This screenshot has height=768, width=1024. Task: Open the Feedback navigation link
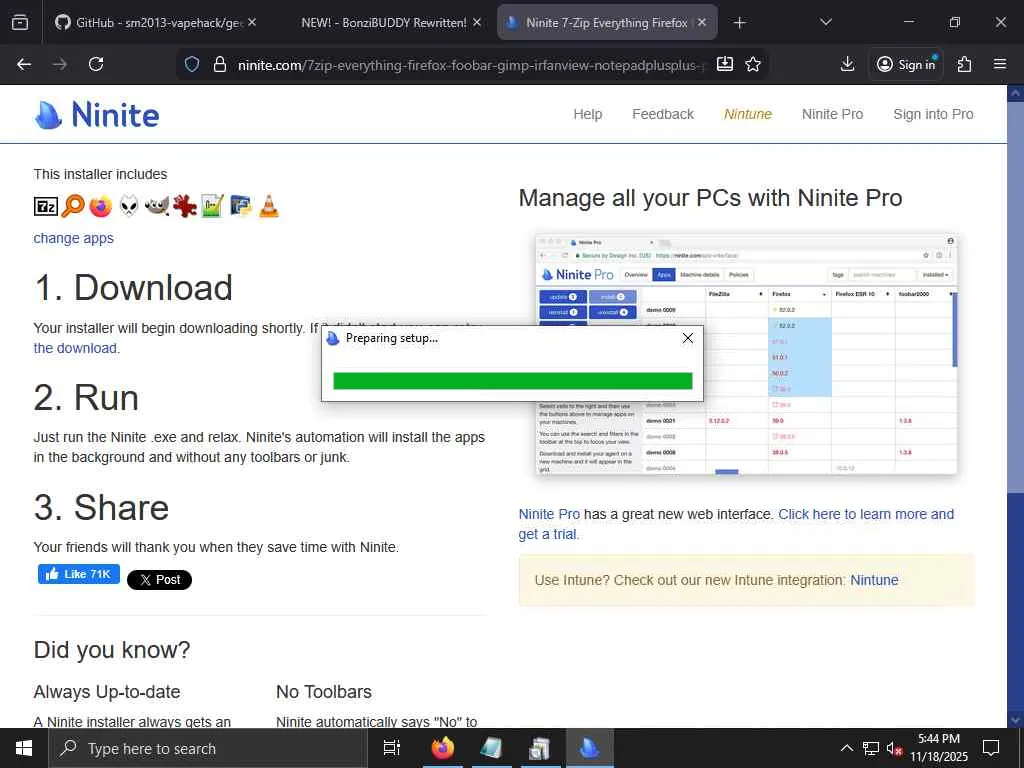coord(663,114)
